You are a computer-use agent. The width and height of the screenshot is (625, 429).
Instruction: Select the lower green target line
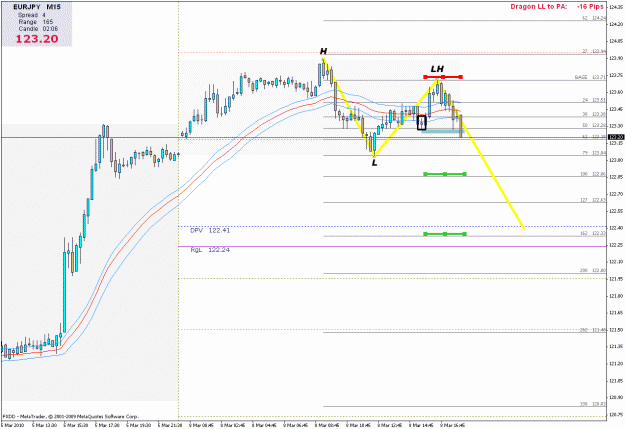point(445,234)
